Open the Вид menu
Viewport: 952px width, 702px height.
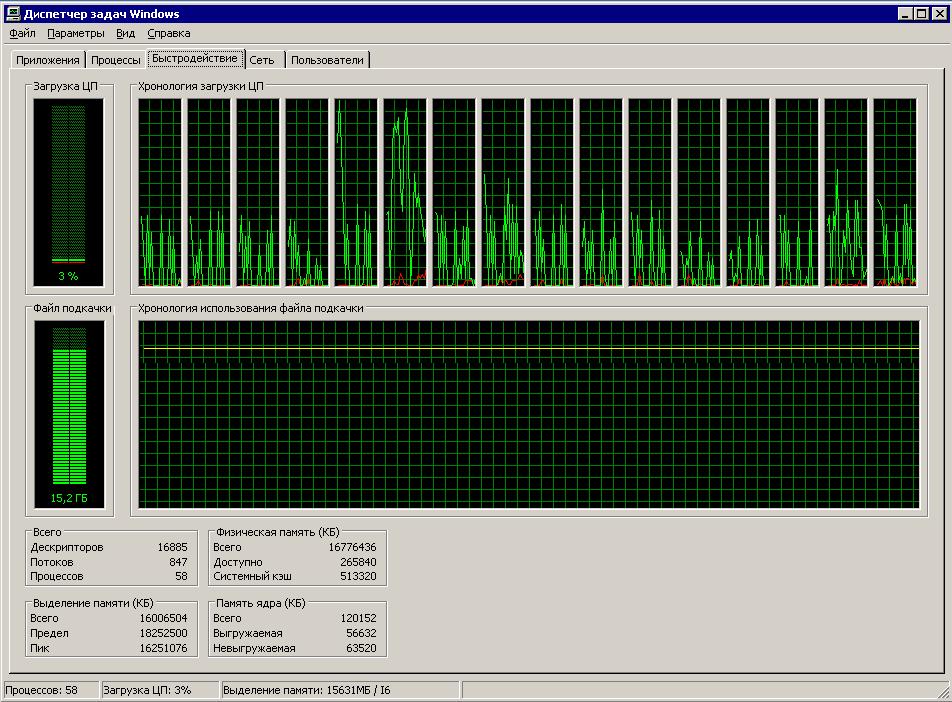click(125, 33)
